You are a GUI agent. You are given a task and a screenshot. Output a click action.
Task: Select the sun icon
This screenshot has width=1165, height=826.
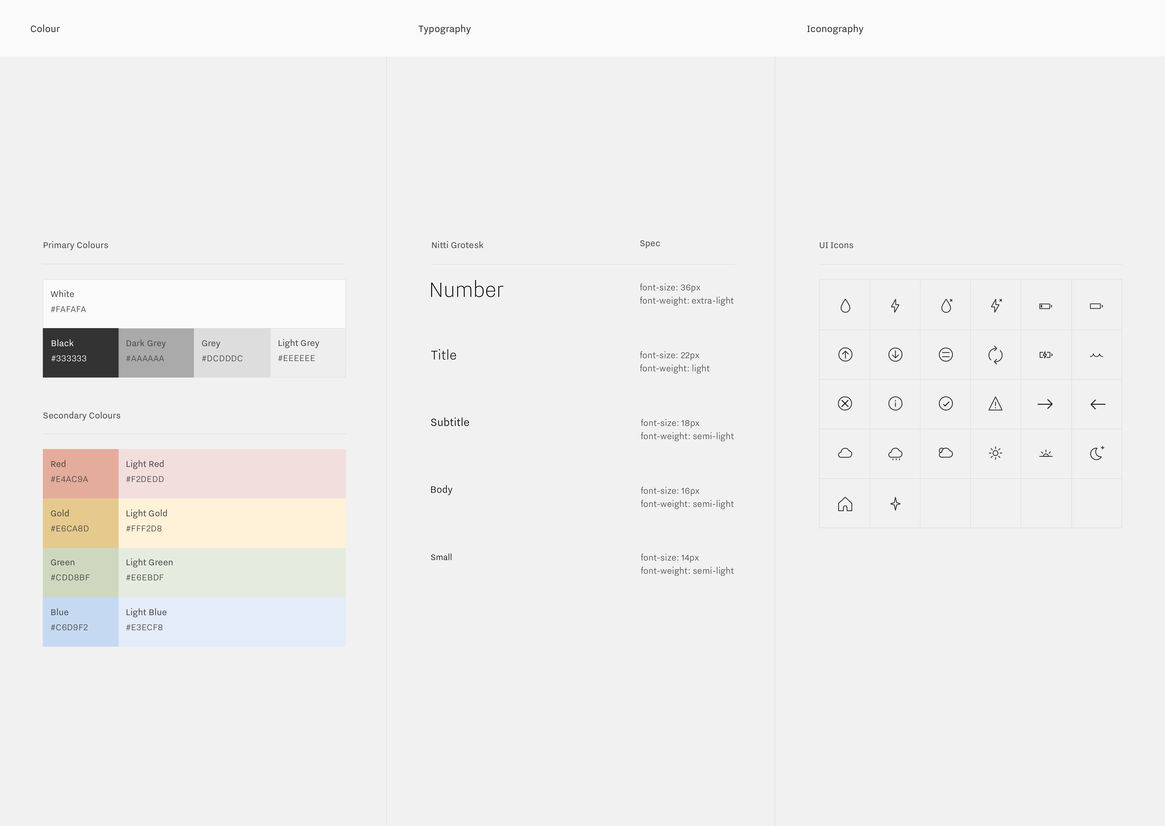click(x=995, y=453)
